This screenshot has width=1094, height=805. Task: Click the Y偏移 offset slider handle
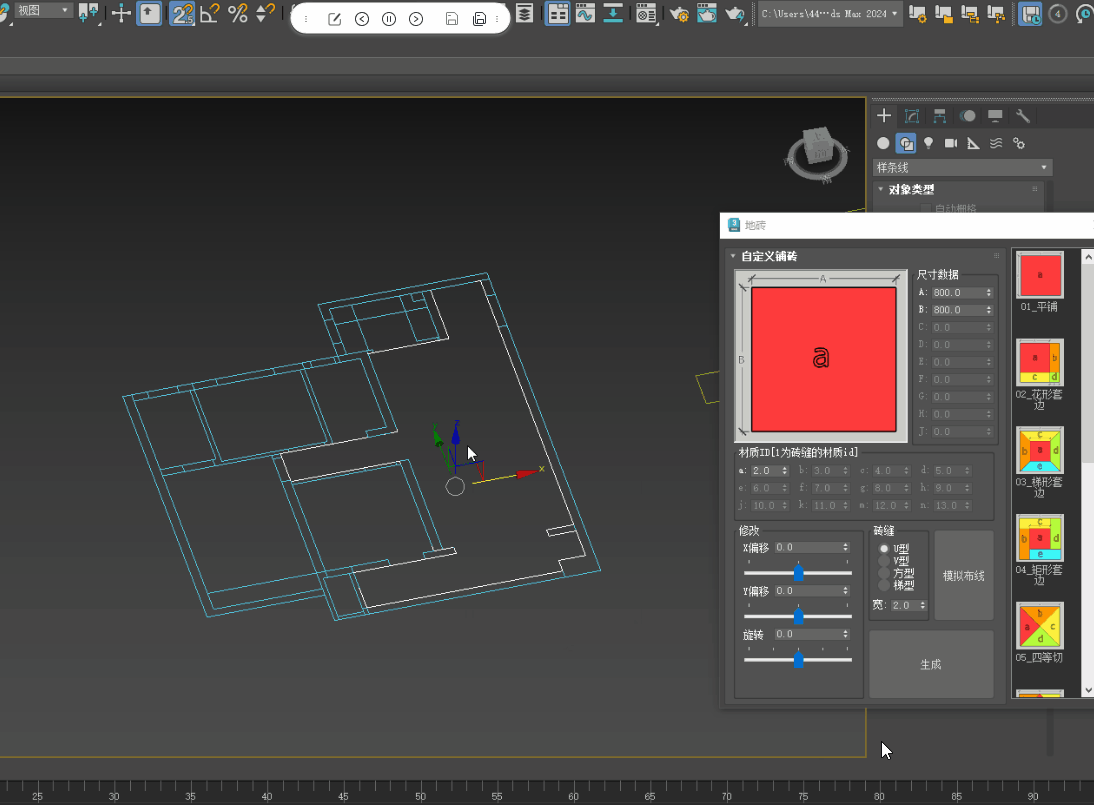click(799, 616)
